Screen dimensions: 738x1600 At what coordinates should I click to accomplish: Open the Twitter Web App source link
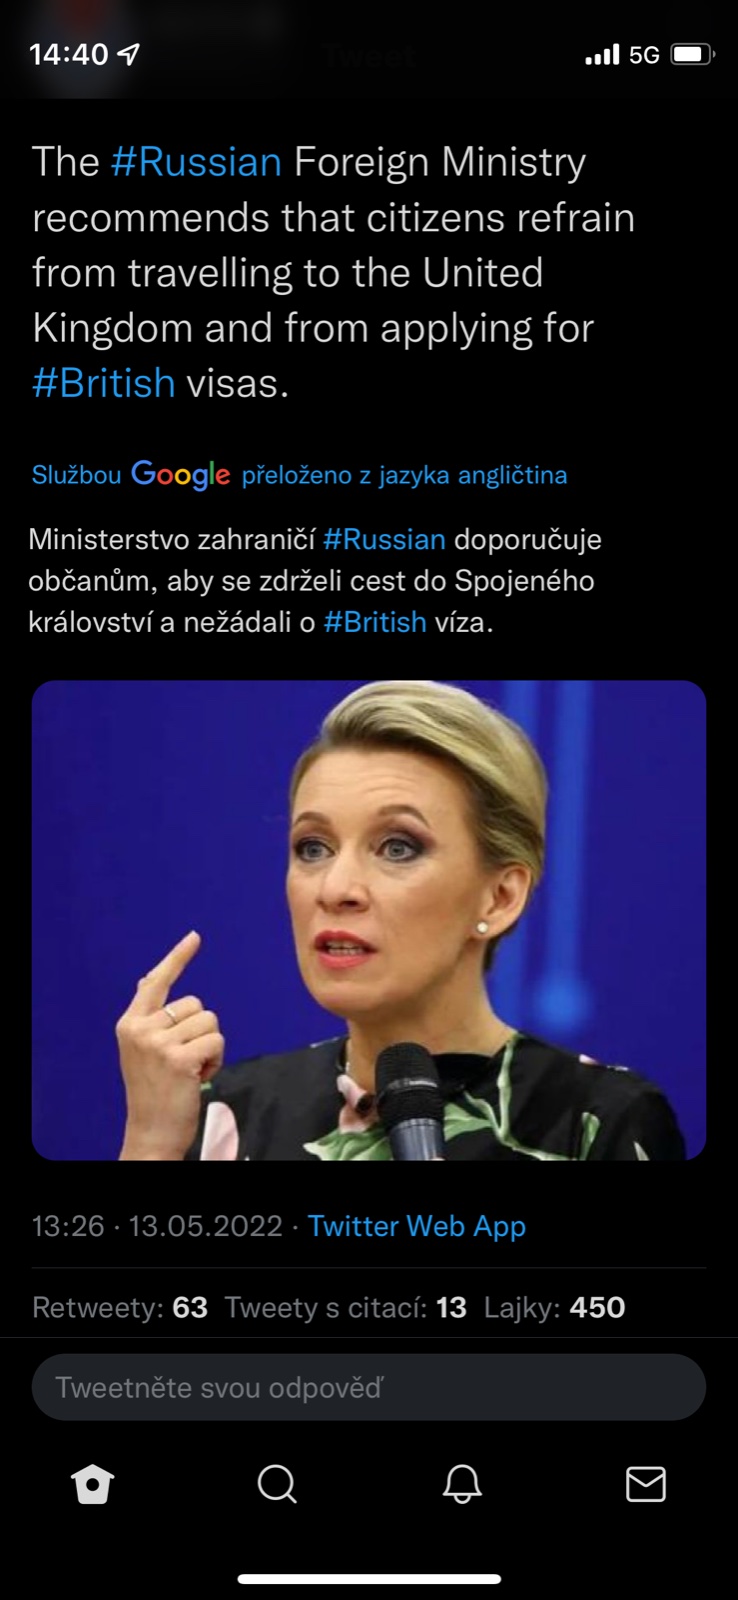click(417, 1226)
